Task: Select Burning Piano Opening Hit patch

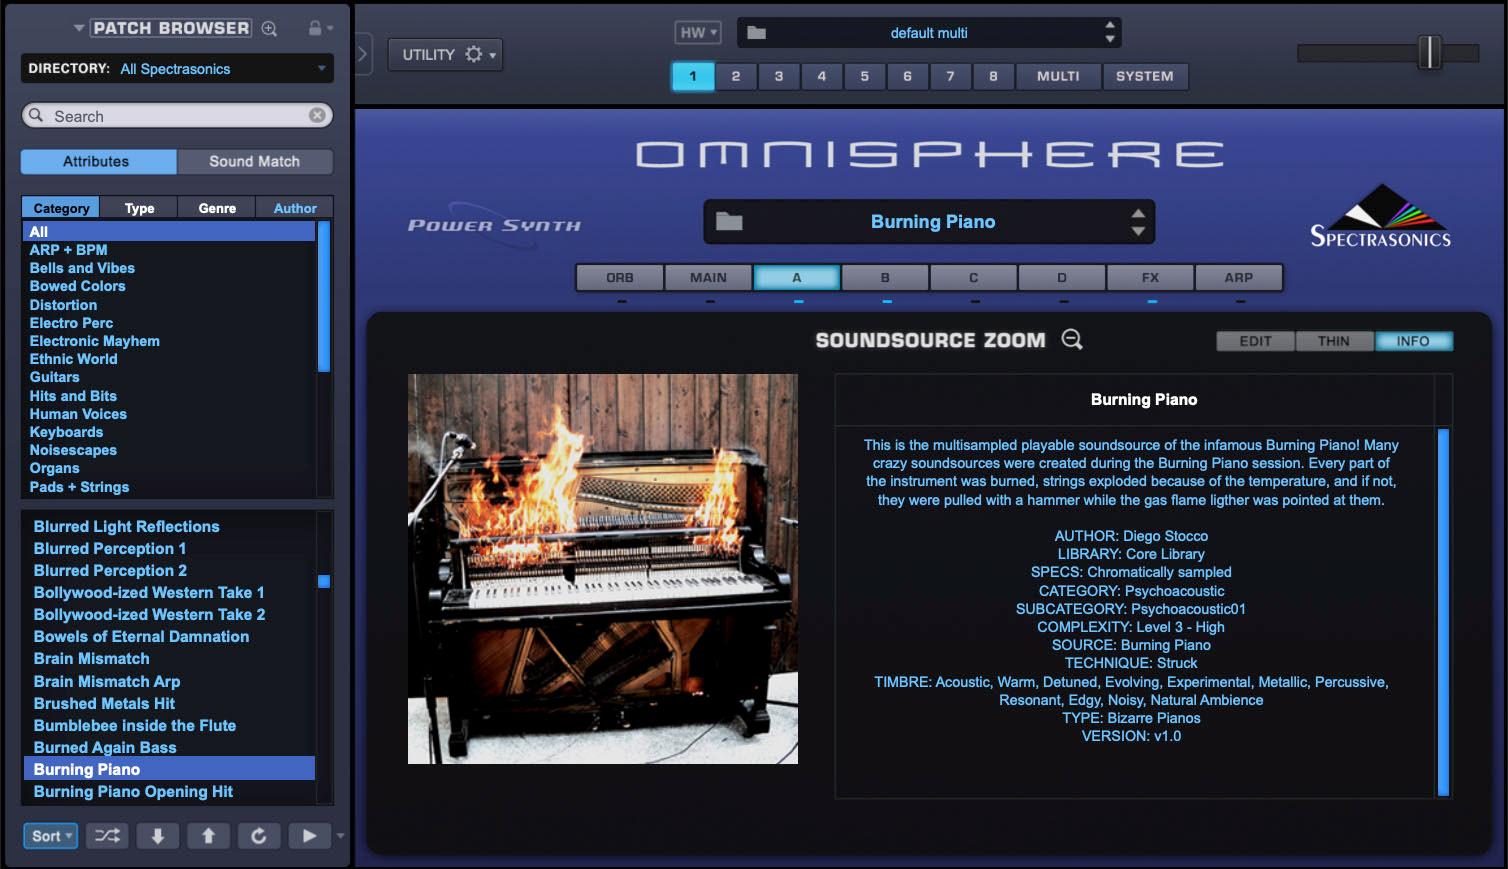Action: coord(133,791)
